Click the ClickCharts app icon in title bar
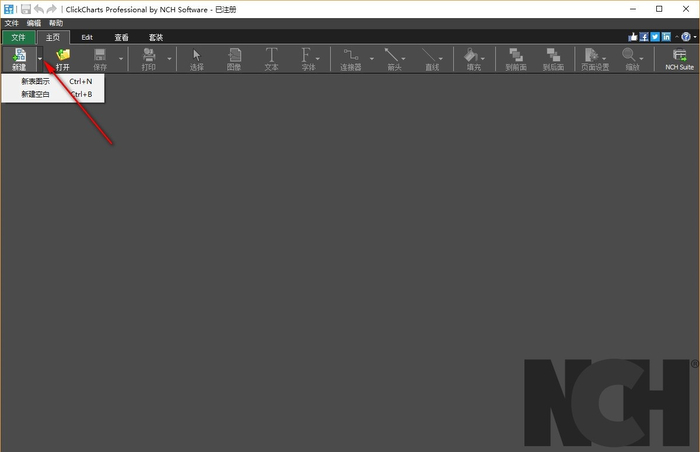 click(9, 9)
